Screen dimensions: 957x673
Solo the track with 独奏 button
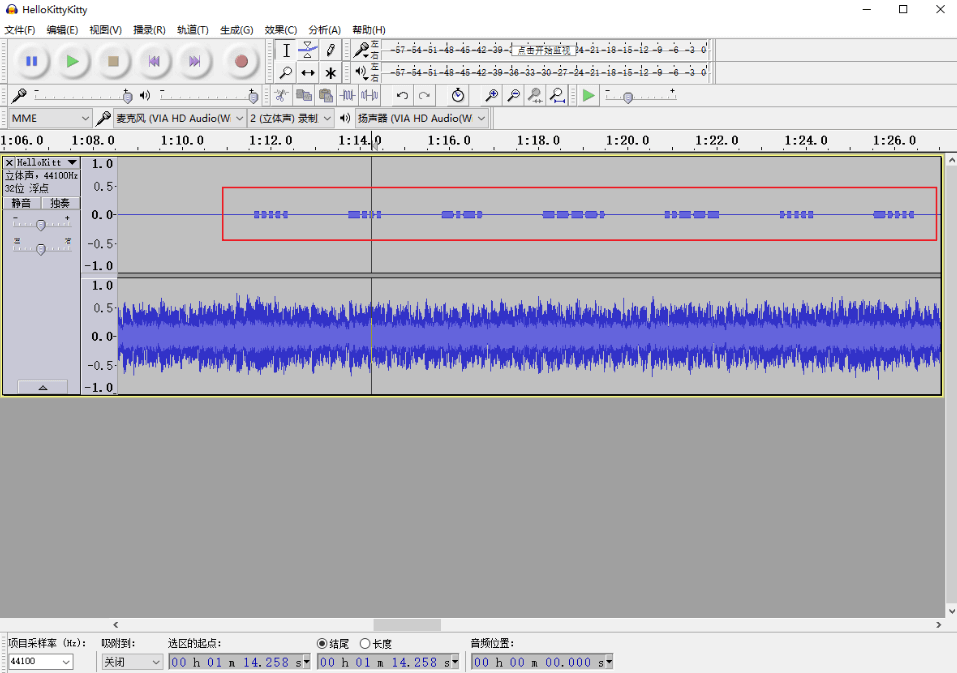coord(60,203)
